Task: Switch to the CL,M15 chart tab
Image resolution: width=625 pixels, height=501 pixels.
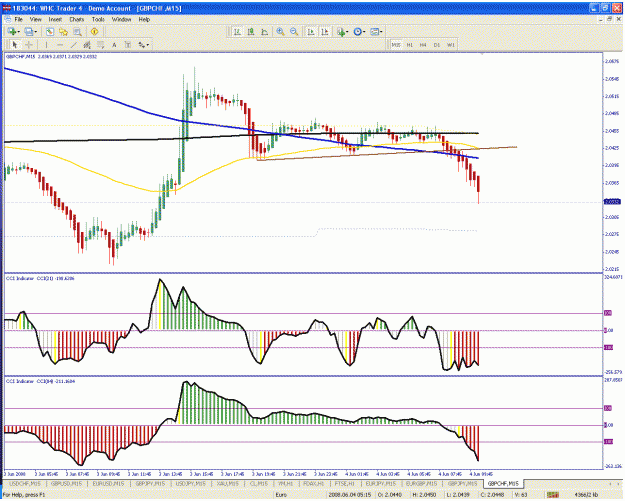Action: (x=259, y=483)
